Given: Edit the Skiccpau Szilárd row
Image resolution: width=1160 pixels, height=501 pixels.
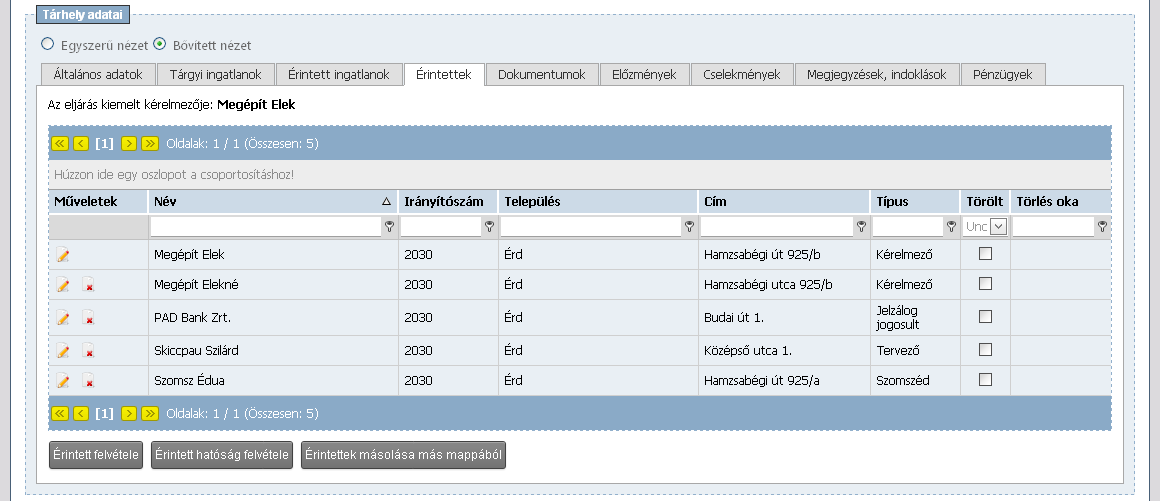Looking at the screenshot, I should pos(63,351).
